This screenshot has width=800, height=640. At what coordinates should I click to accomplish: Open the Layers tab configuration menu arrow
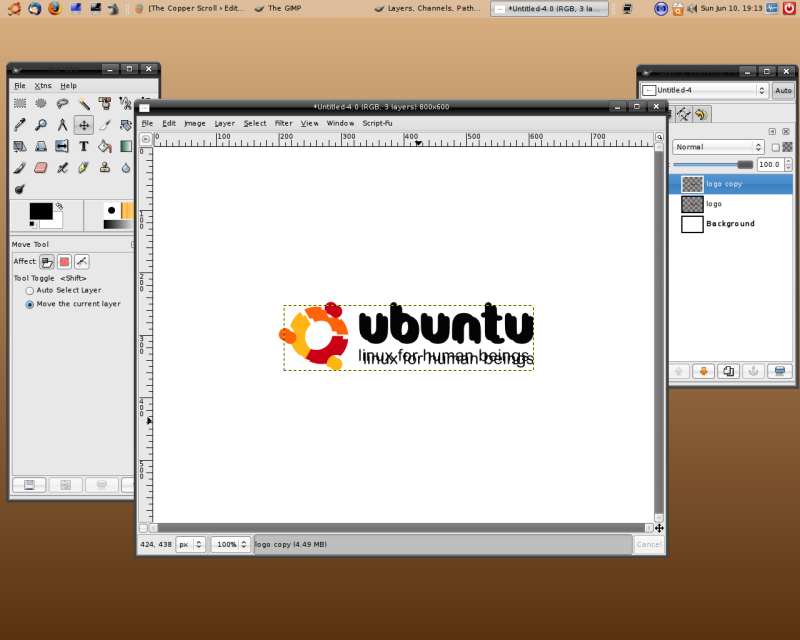(772, 132)
